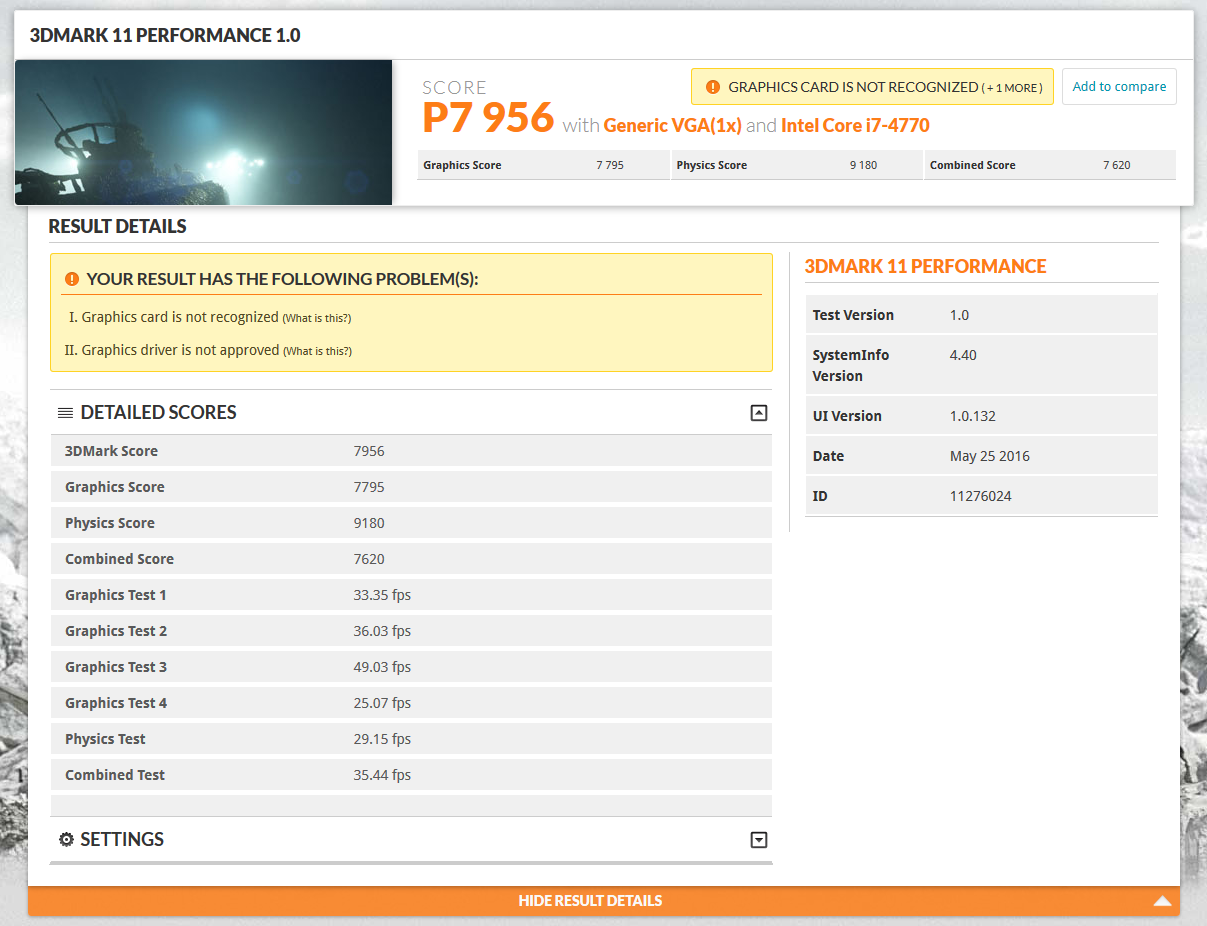The width and height of the screenshot is (1207, 926).
Task: Select the Combined Score summary tile
Action: coord(1049,165)
